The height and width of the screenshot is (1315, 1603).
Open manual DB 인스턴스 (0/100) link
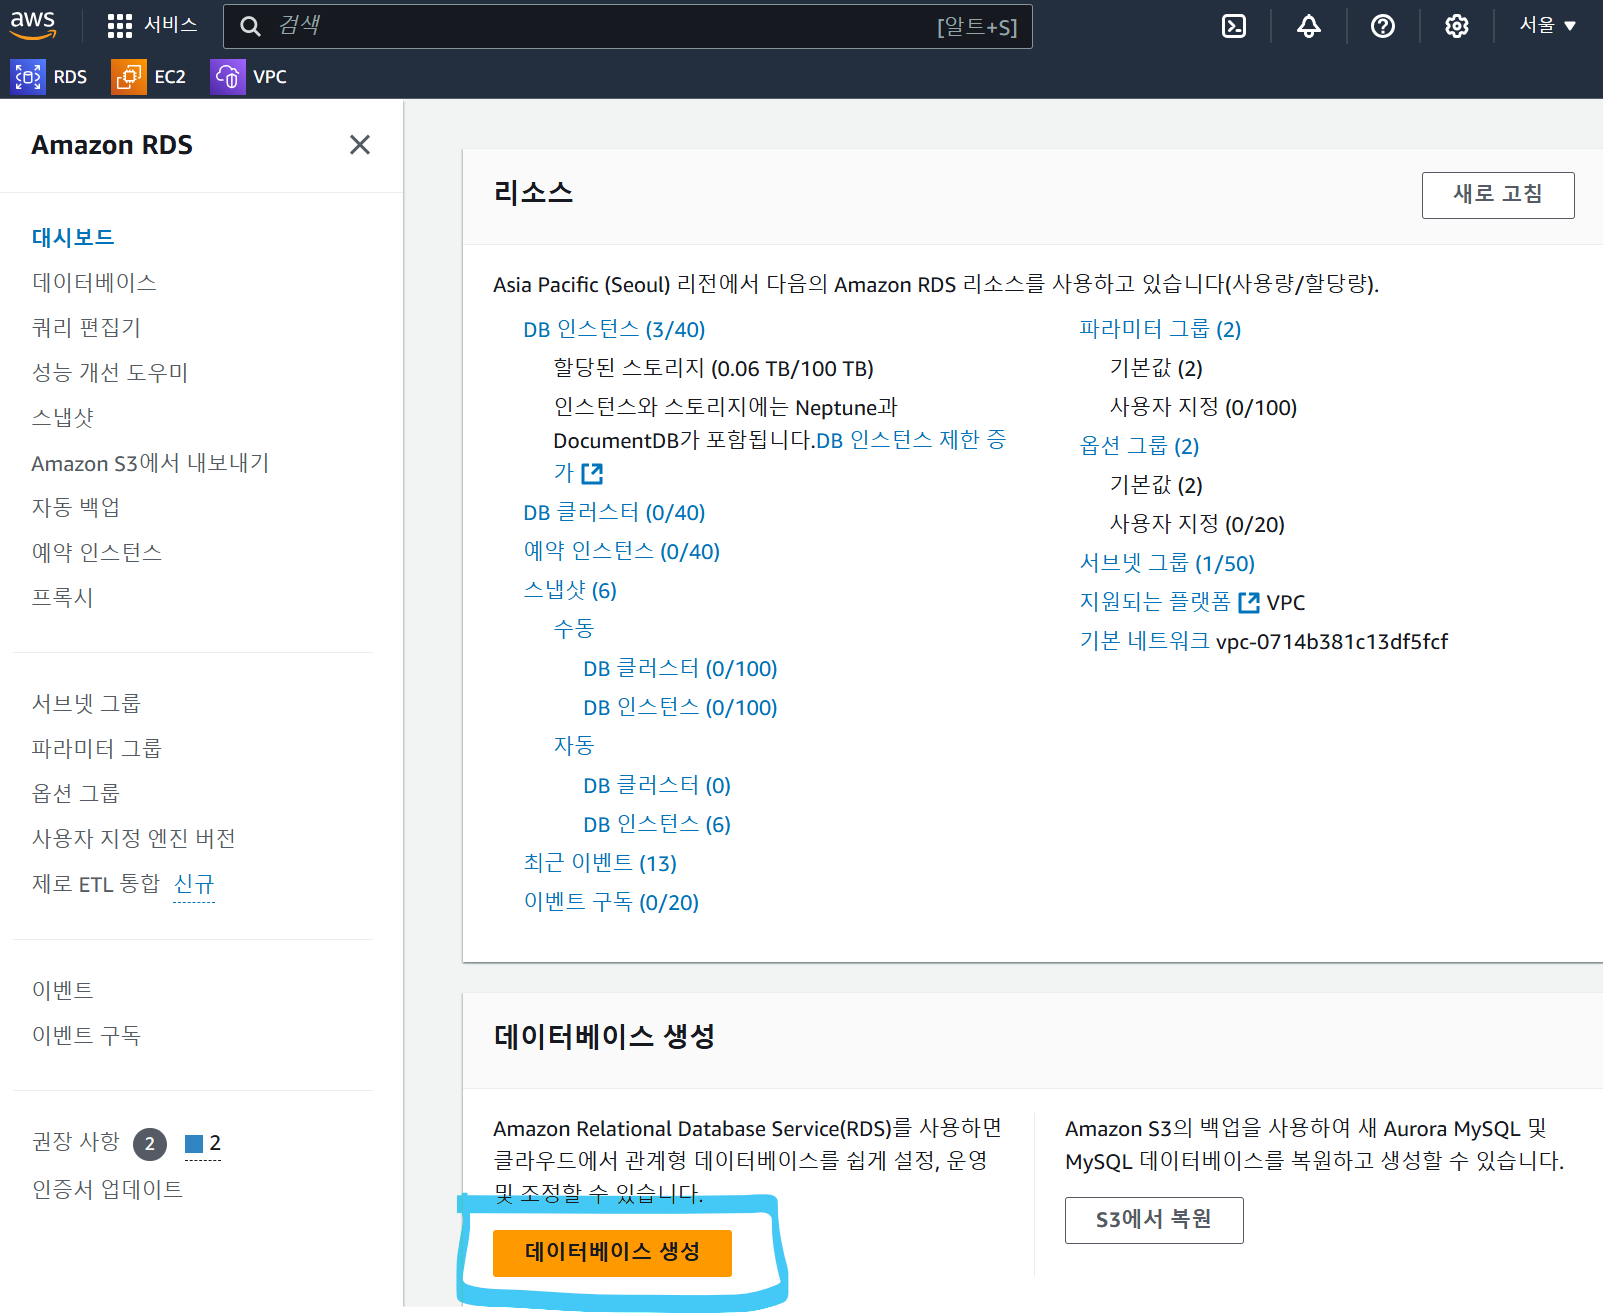coord(680,707)
